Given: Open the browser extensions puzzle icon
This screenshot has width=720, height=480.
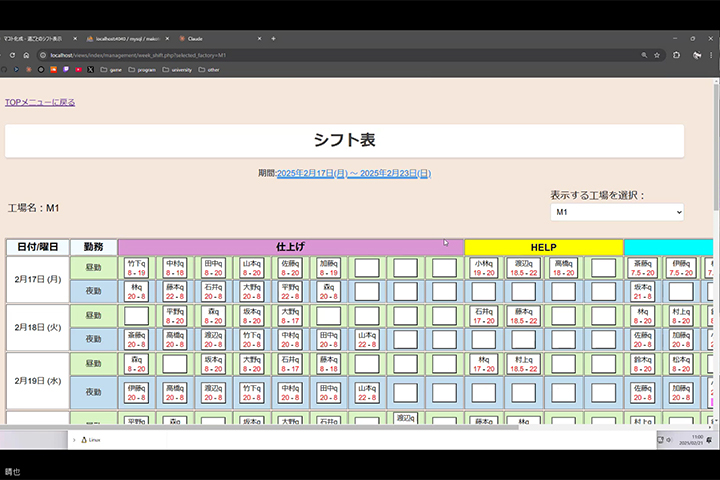Looking at the screenshot, I should tap(676, 55).
